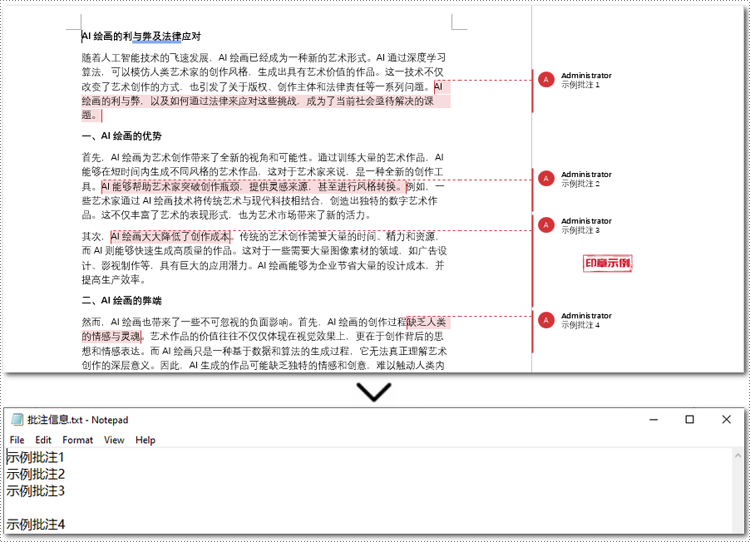Screen dimensions: 750x542
Task: Click the document title AI 绘画的利与弊及法律应对
Action: point(141,36)
